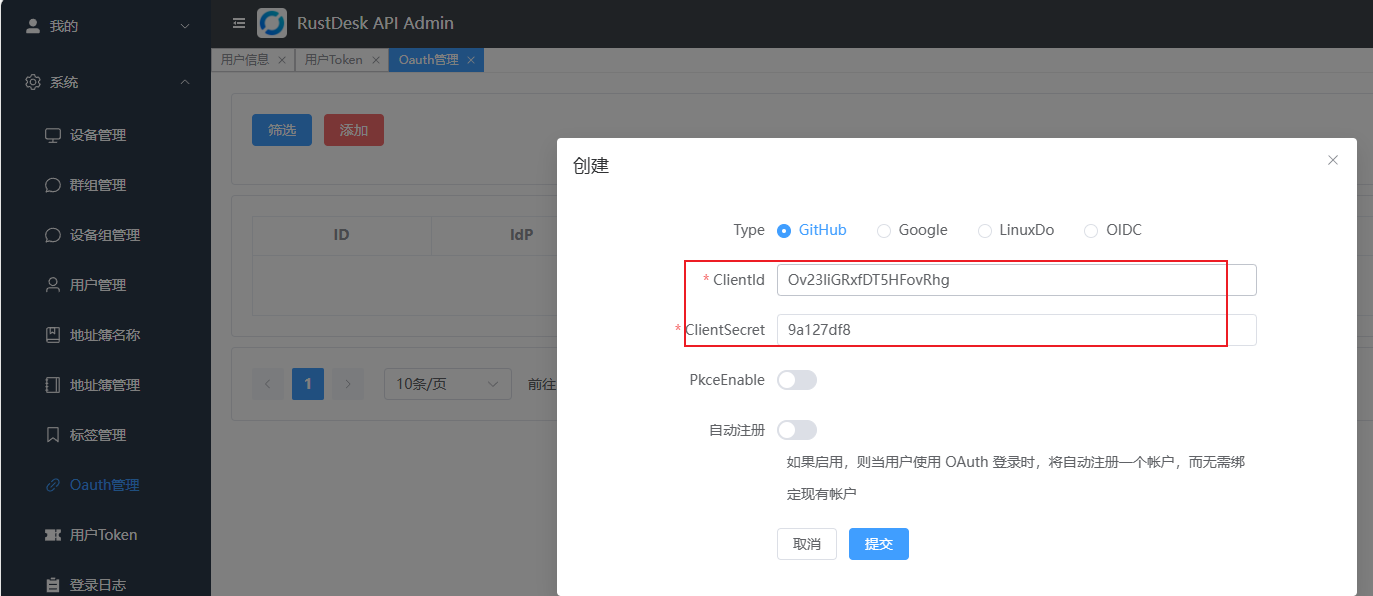Click the sidebar collapse hamburger icon
Screen dimensions: 1373x596
[x=238, y=23]
